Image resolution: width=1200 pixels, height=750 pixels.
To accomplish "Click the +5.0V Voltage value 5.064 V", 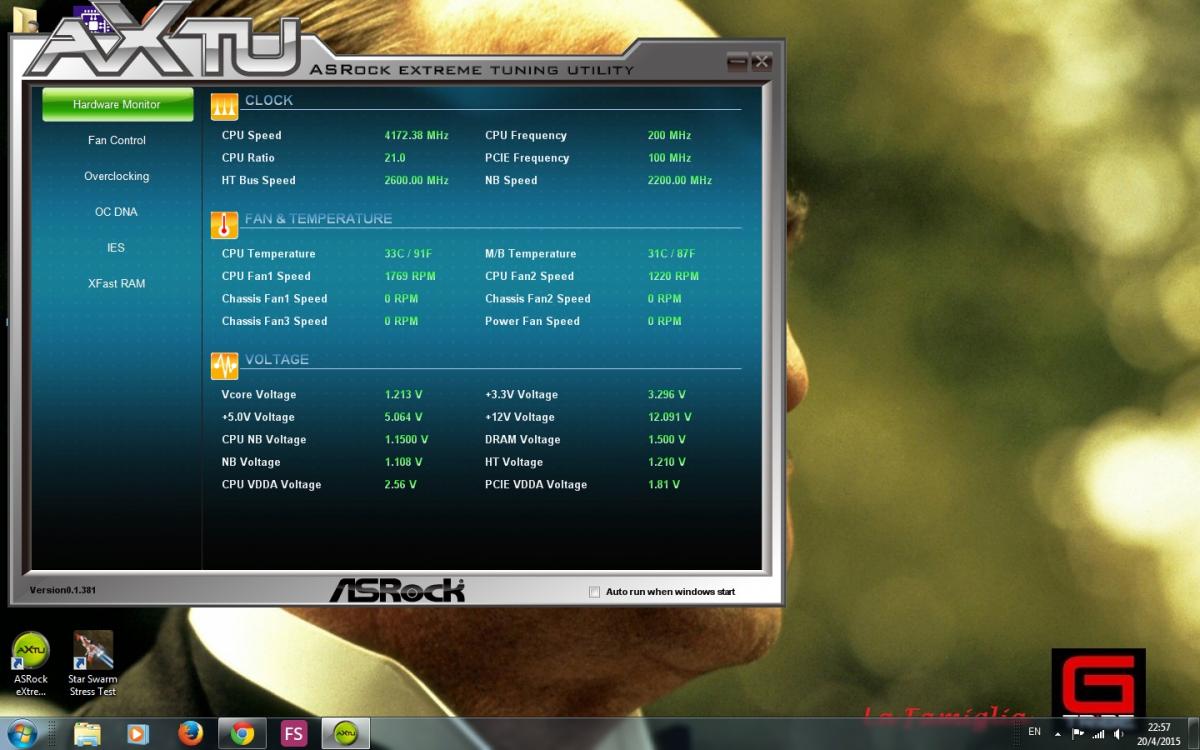I will point(403,417).
